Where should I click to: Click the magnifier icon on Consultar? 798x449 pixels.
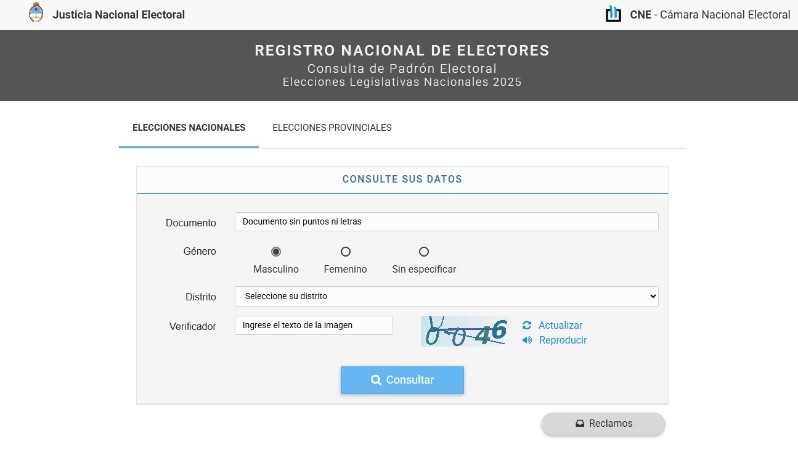[376, 380]
